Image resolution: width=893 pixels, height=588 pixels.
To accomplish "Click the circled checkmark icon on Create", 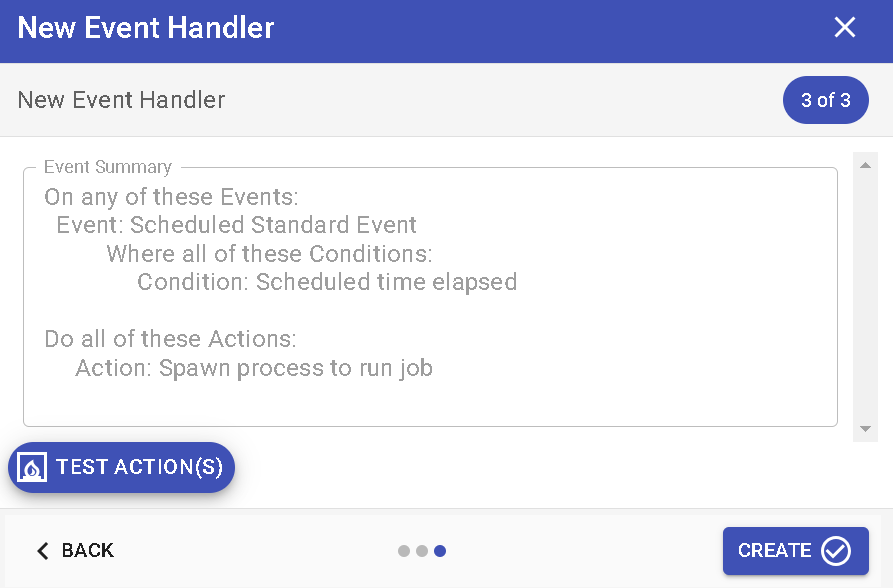I will (x=835, y=551).
